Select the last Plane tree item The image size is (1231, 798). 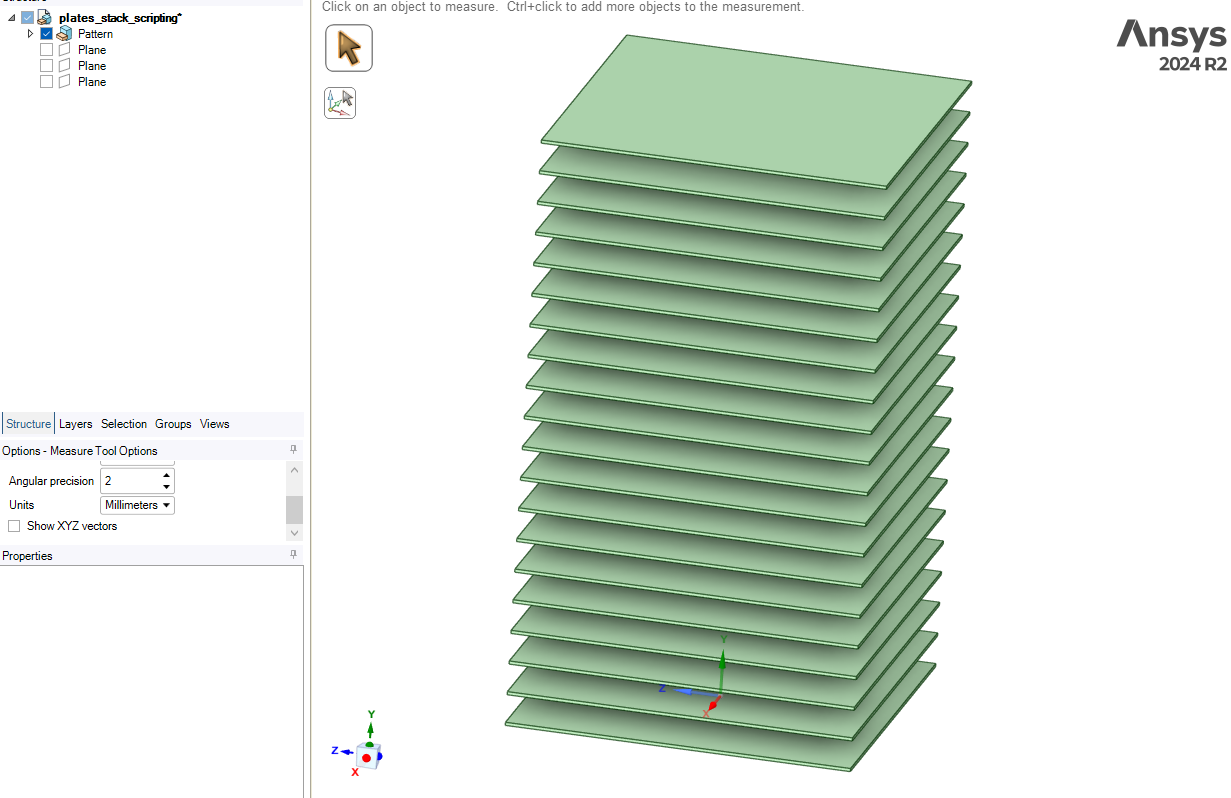point(91,82)
